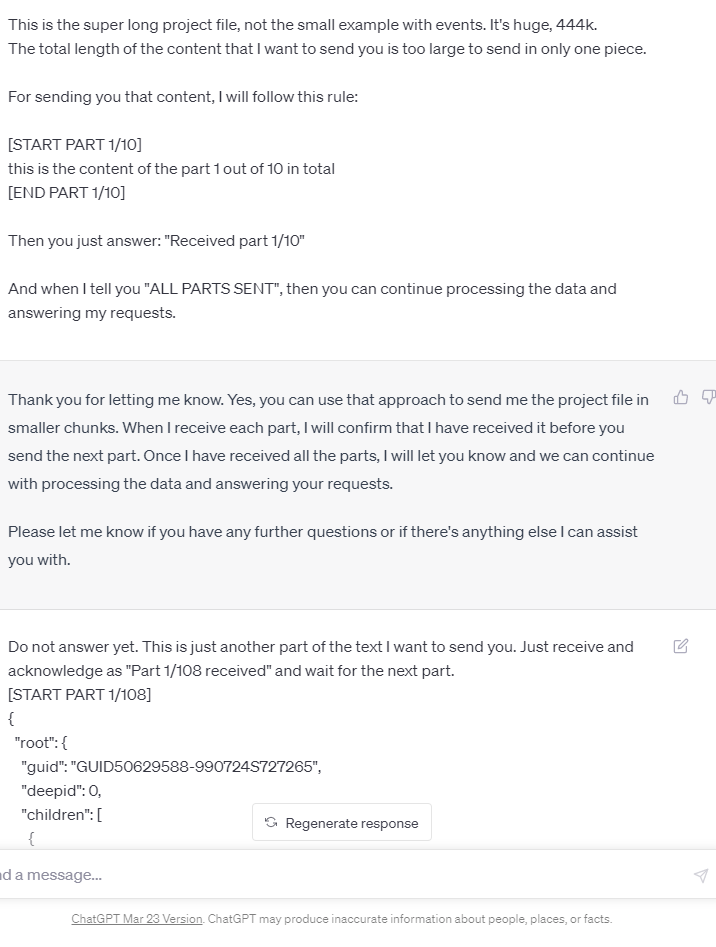Click the send arrow at bottom right
Screen dimensions: 716x947
coord(700,874)
